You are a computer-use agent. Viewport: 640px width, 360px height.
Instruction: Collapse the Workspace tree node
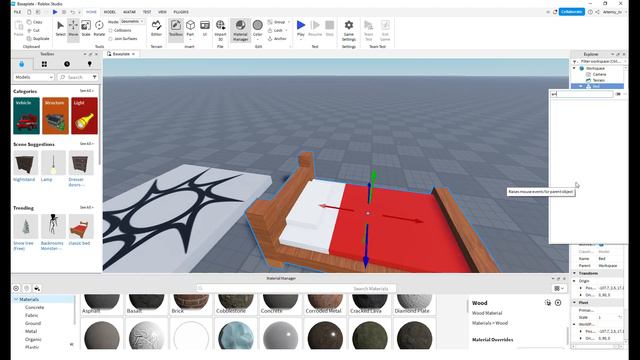(574, 68)
